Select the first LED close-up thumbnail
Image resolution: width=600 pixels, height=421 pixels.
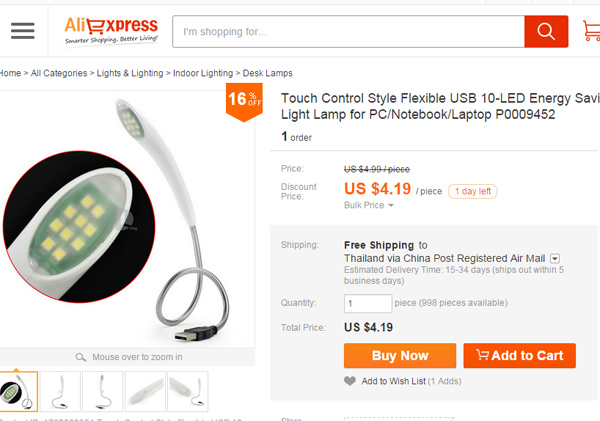[x=18, y=391]
